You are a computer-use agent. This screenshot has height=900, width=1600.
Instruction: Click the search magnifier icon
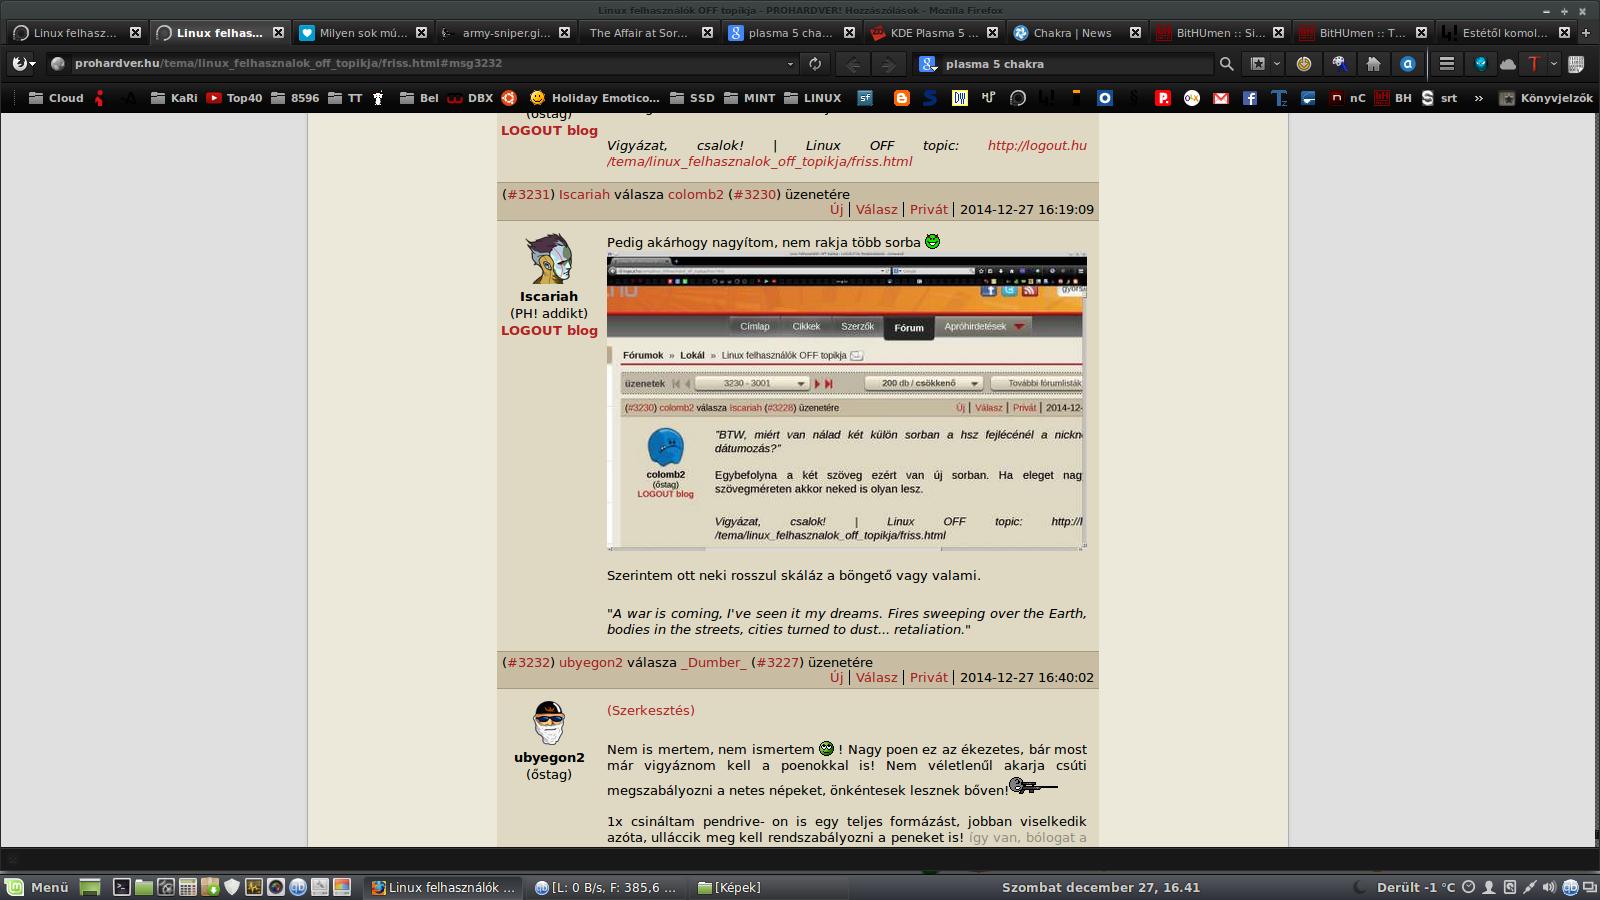pos(1226,64)
